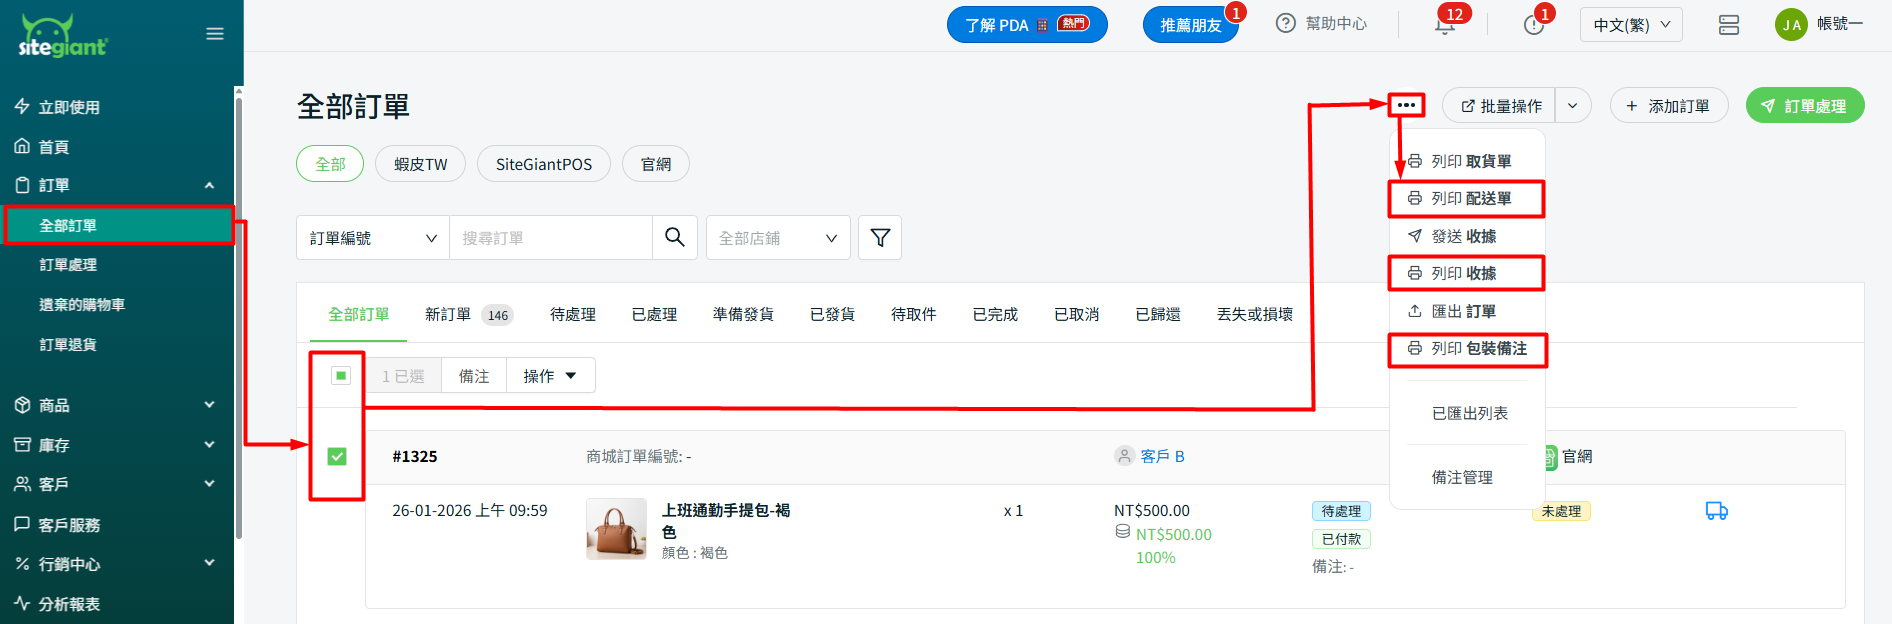Click the magnifying glass search icon
The height and width of the screenshot is (624, 1892).
[675, 237]
